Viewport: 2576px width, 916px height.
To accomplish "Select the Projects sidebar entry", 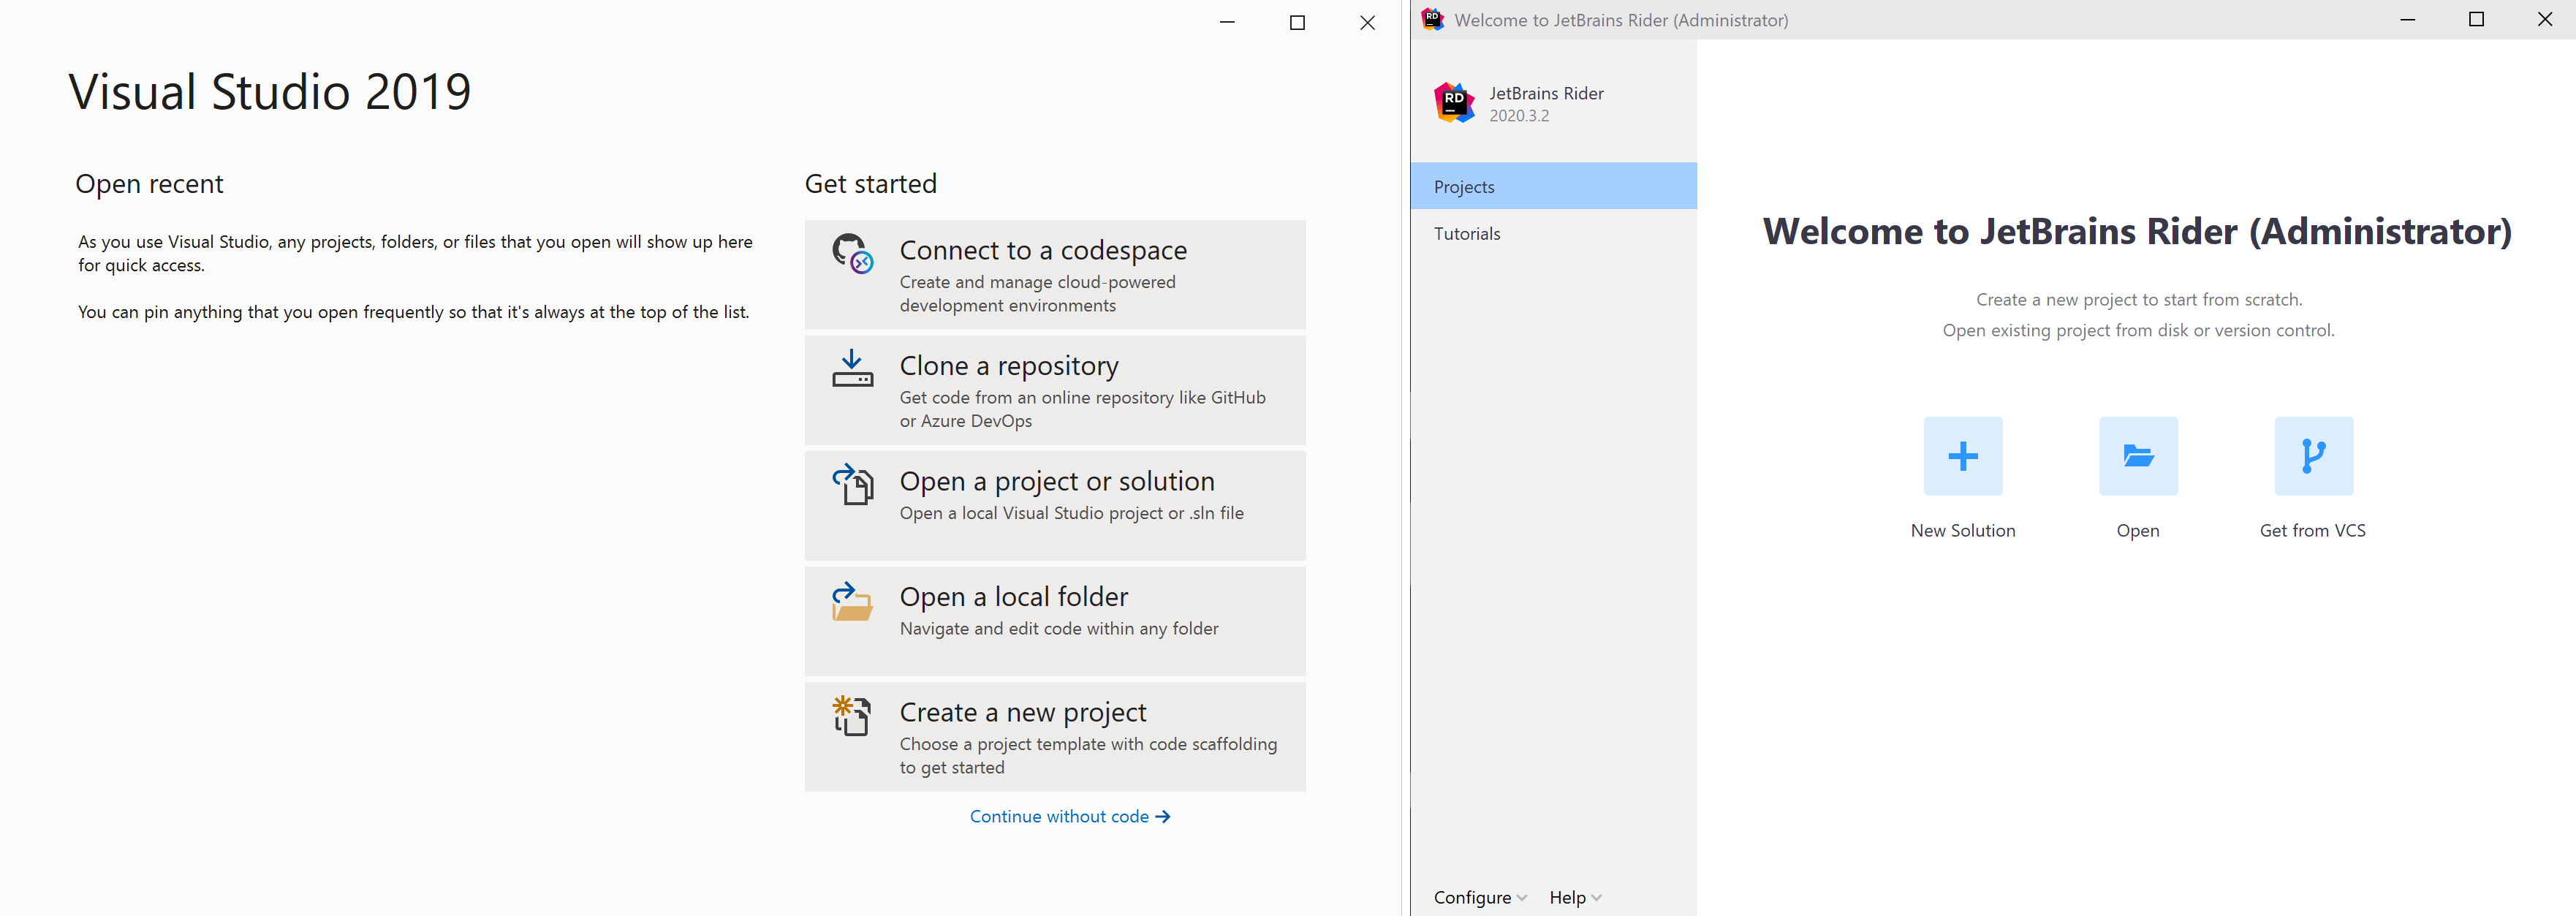I will (x=1464, y=186).
